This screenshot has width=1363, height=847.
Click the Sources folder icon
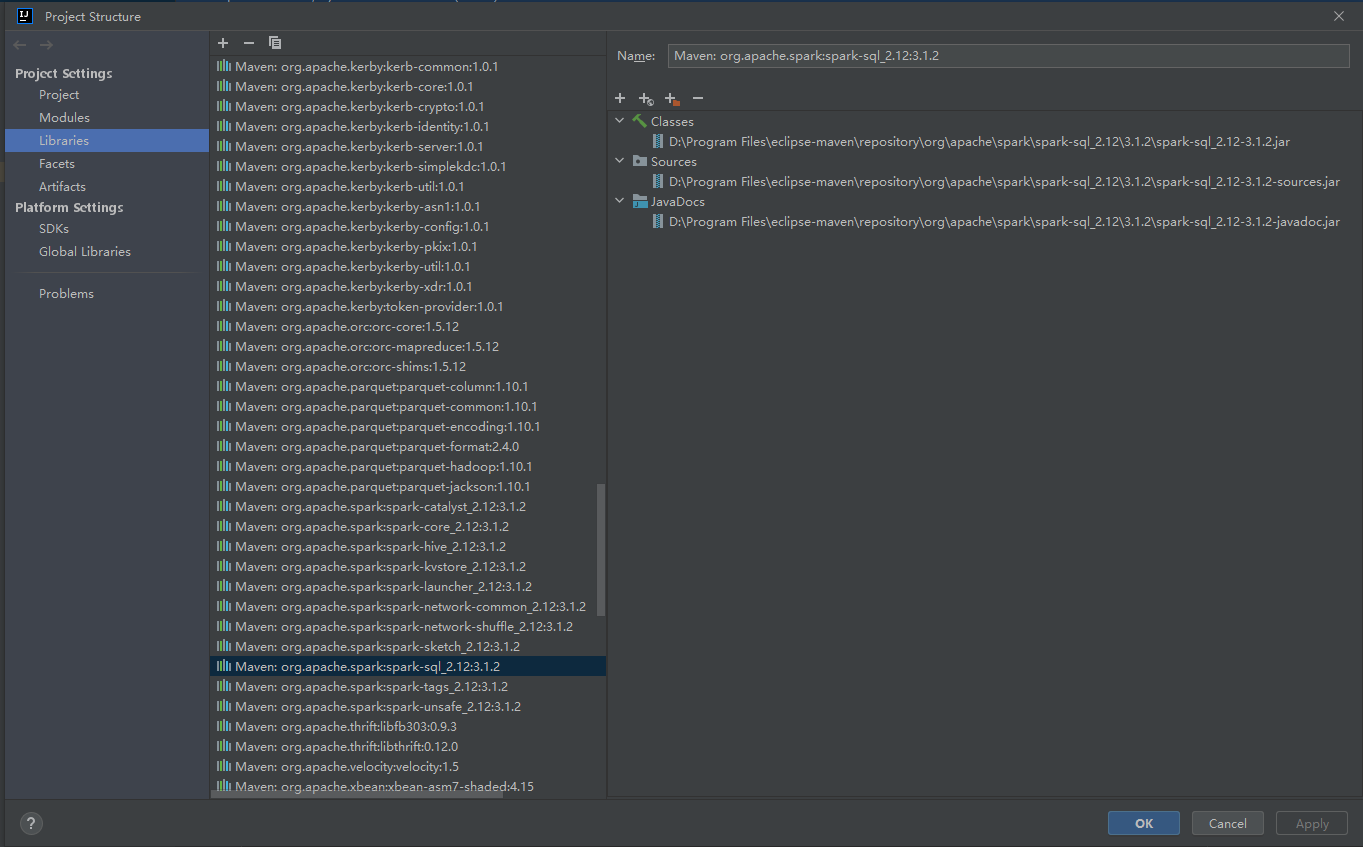[x=640, y=161]
